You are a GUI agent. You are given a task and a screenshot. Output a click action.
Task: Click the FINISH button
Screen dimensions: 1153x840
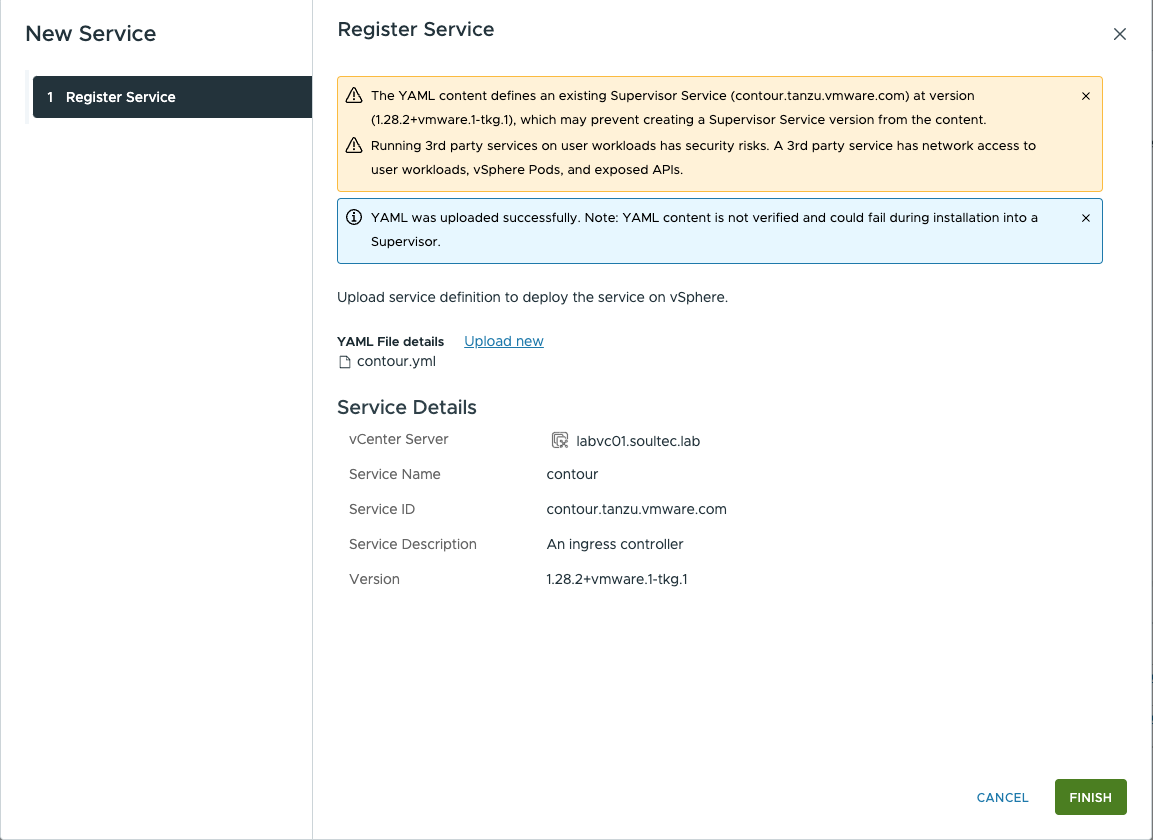click(x=1090, y=797)
